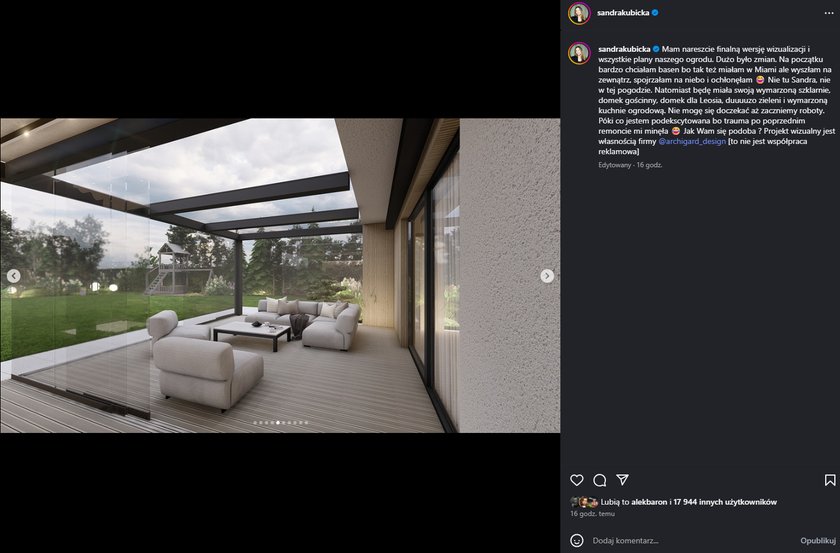
Task: Go to next carousel image arrow
Action: 547,275
